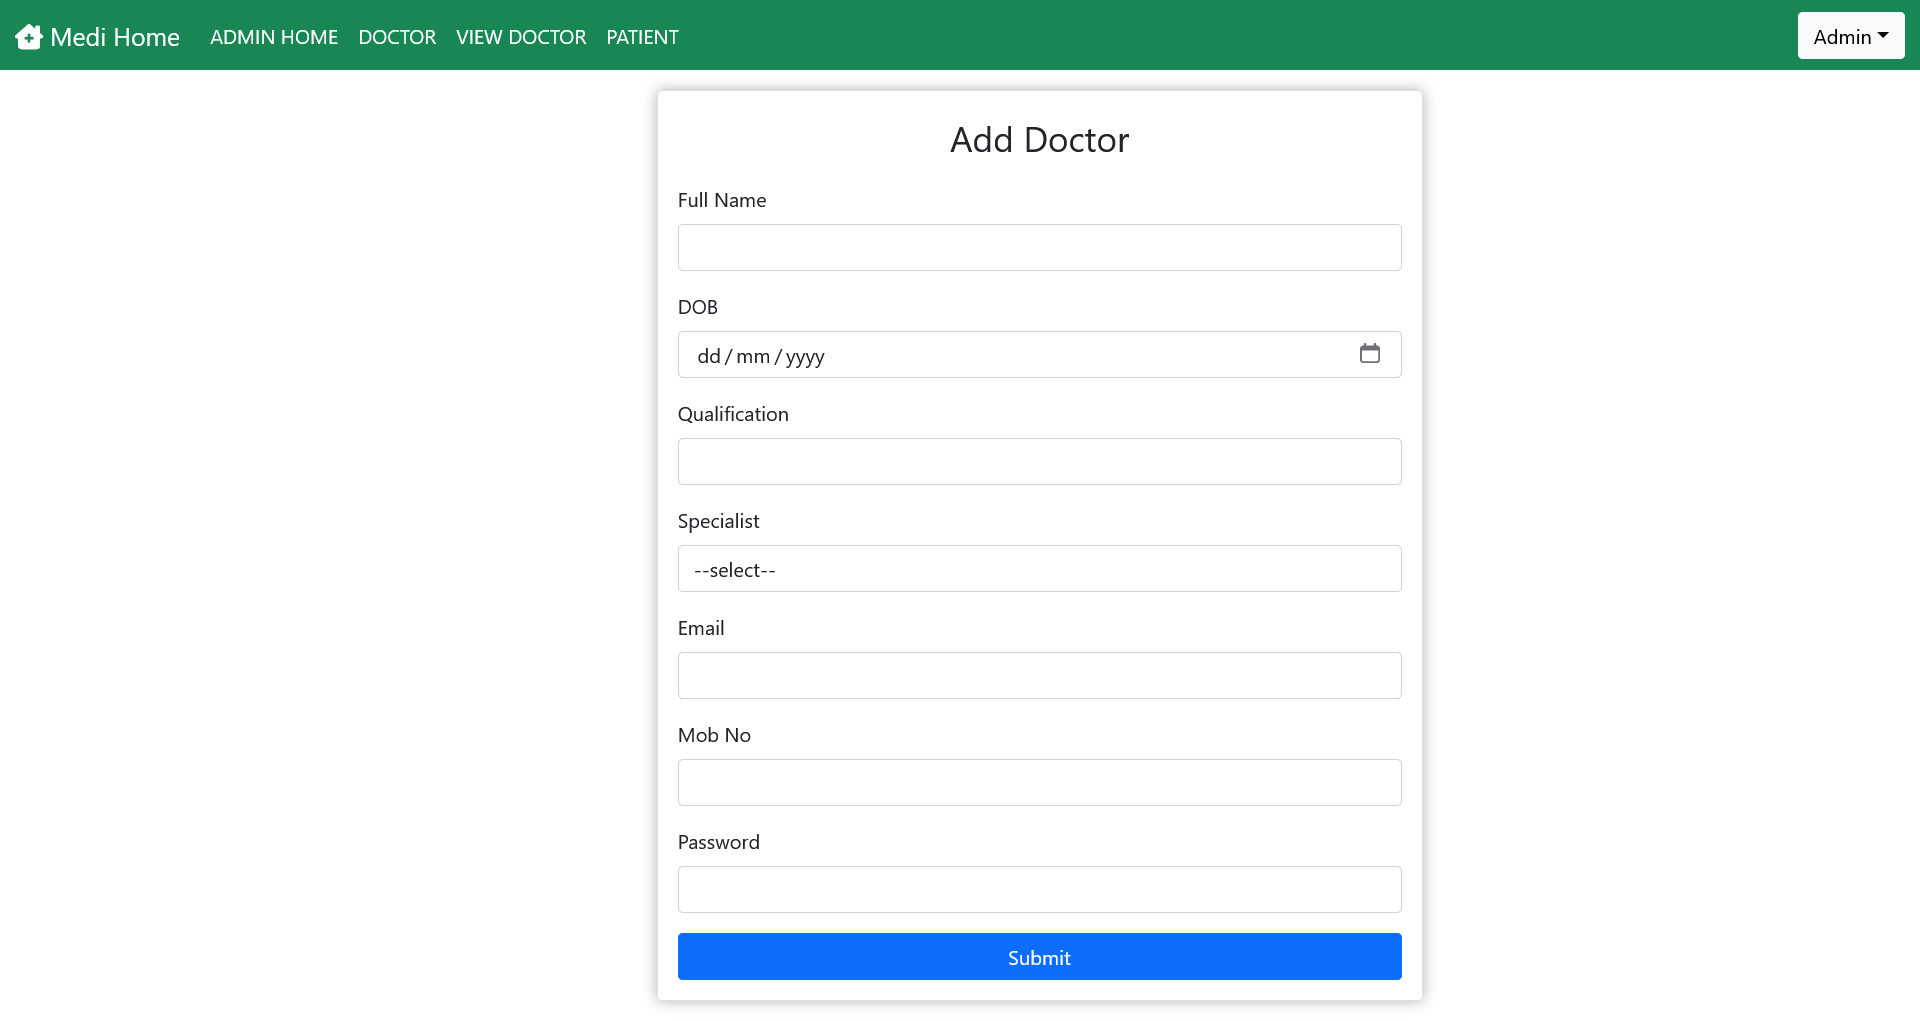
Task: Click the Mob No input field
Action: pos(1039,782)
